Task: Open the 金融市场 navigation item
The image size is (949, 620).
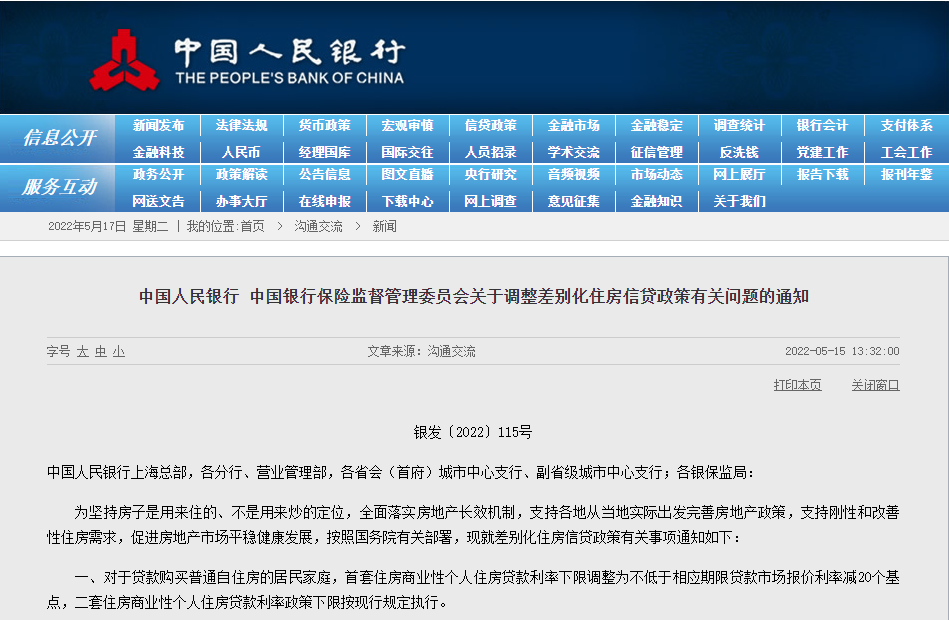Action: click(573, 126)
